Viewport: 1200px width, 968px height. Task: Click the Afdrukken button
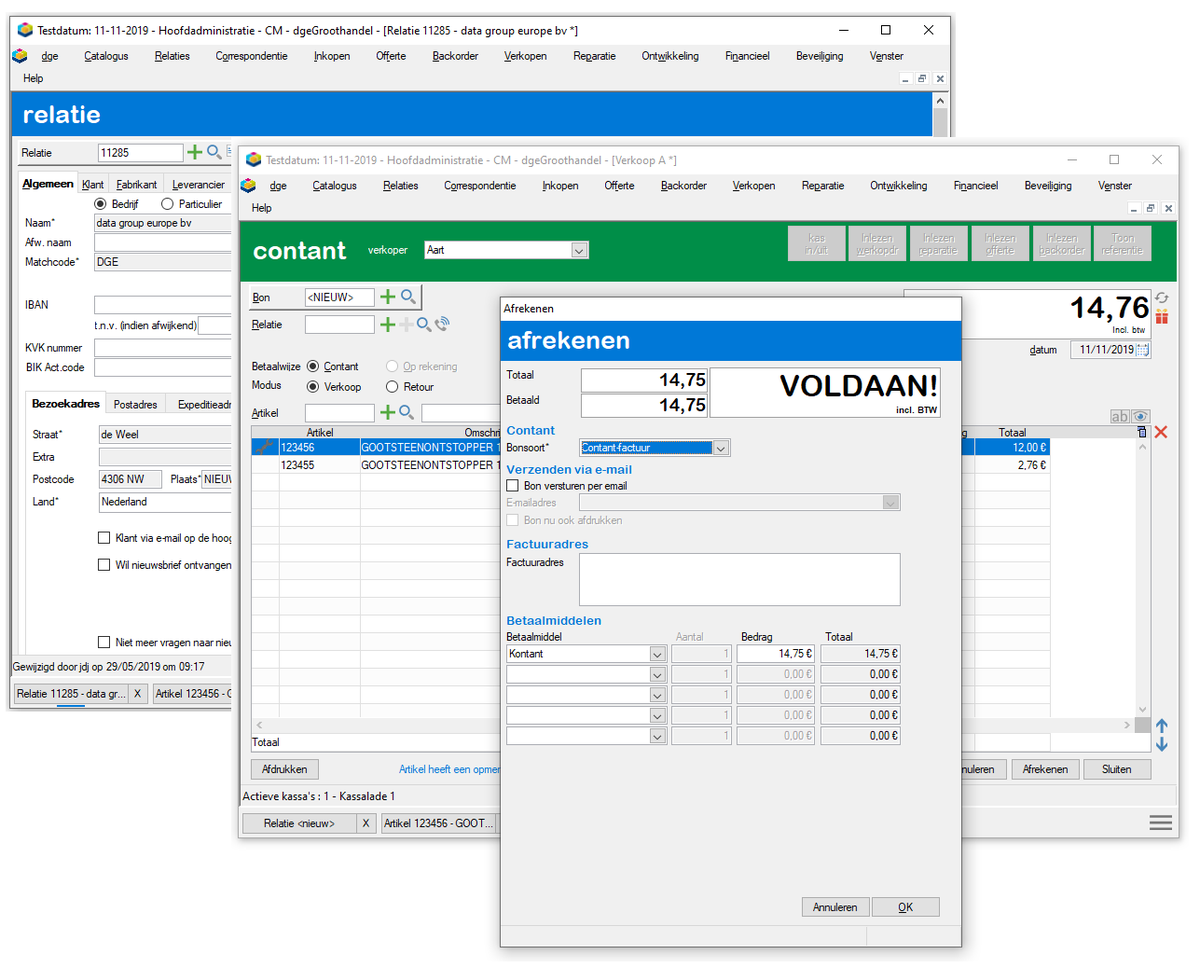[x=284, y=769]
